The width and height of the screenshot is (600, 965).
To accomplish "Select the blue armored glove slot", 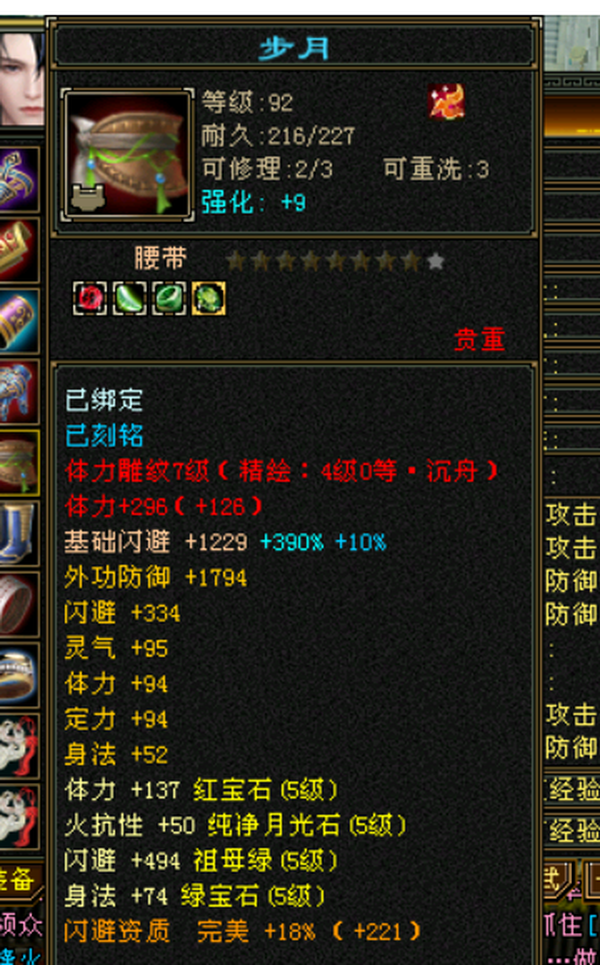I will (18, 392).
